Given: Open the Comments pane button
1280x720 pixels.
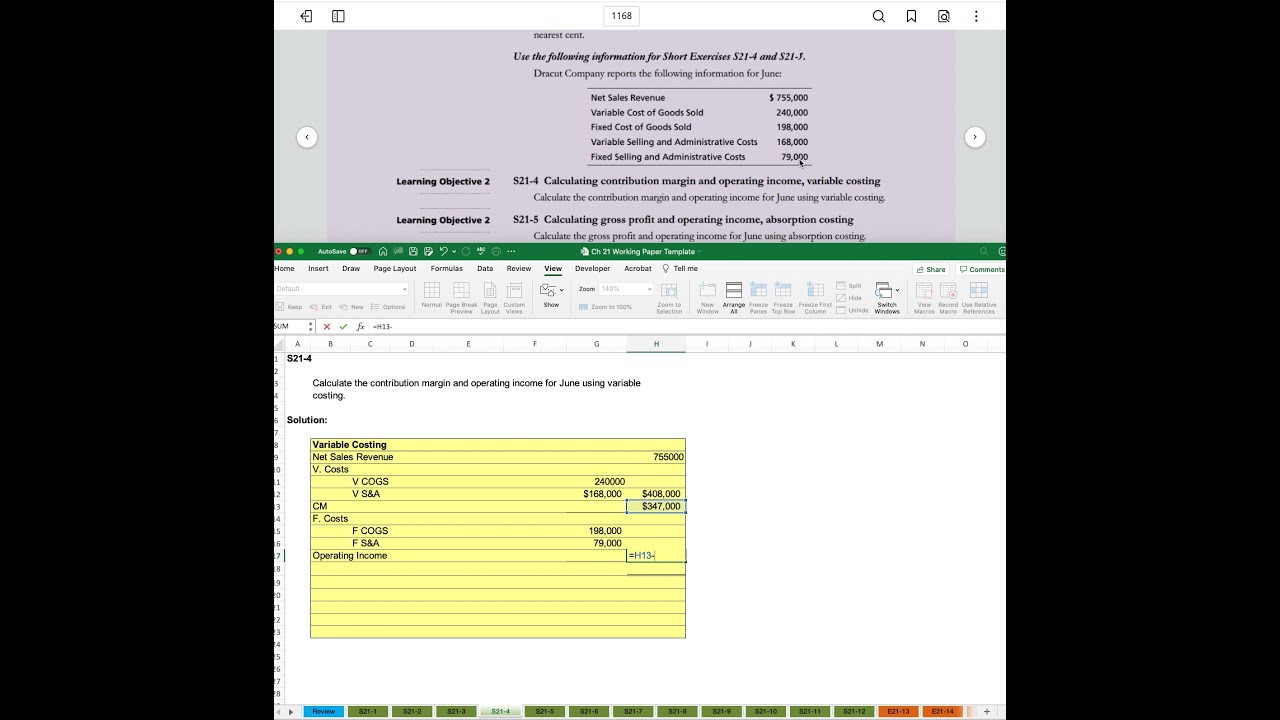Looking at the screenshot, I should point(981,269).
